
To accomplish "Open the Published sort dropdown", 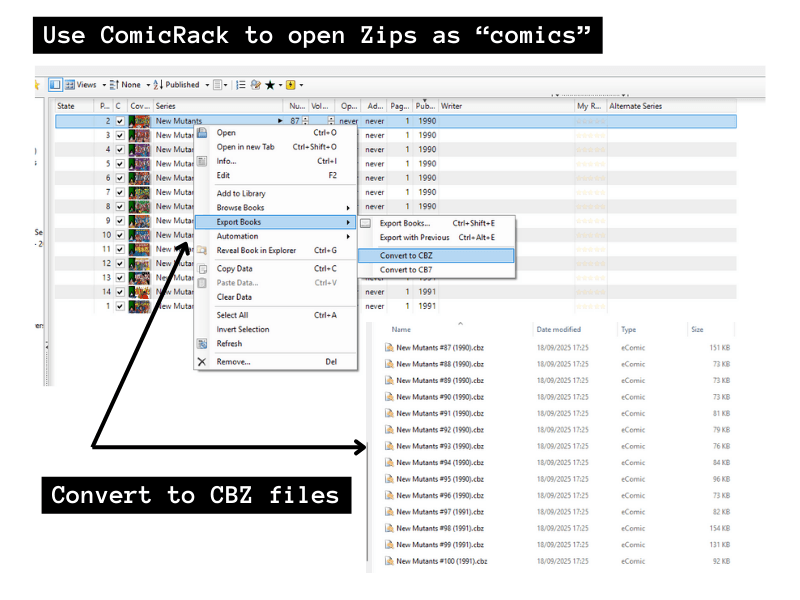I will tap(184, 85).
